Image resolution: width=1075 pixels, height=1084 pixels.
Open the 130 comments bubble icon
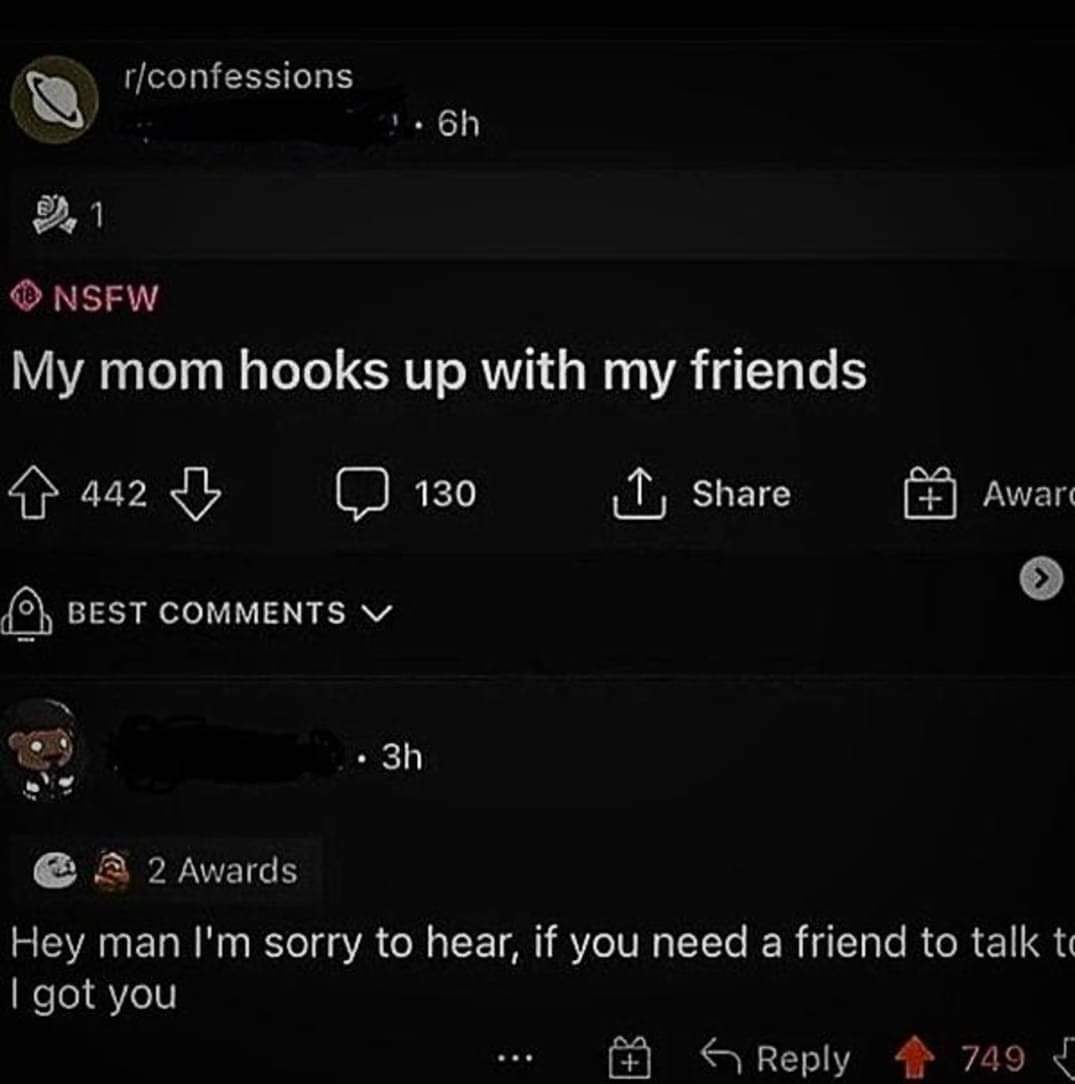tap(362, 493)
